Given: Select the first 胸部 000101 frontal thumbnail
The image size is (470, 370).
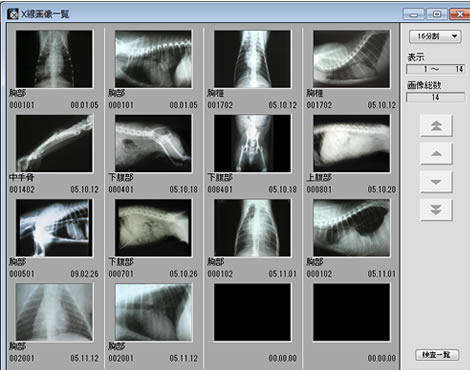Looking at the screenshot, I should pos(54,59).
